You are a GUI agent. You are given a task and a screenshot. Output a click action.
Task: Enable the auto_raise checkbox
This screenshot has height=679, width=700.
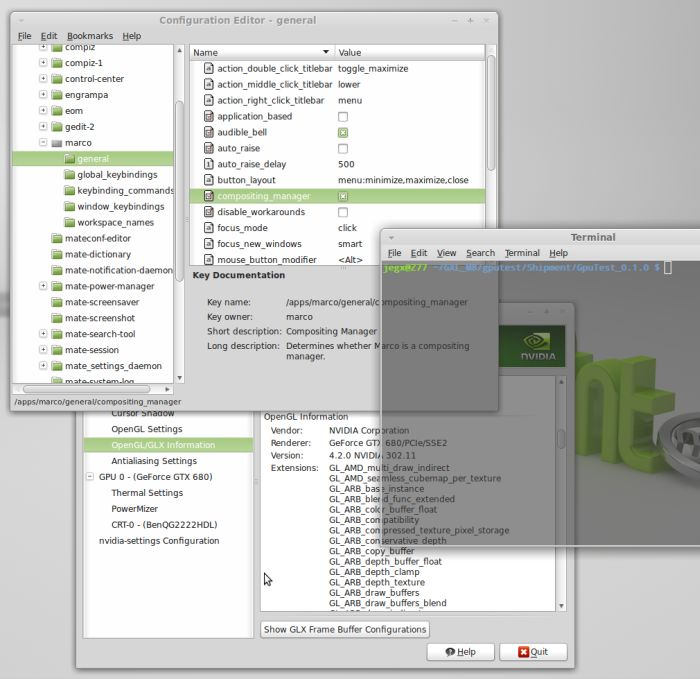(343, 148)
